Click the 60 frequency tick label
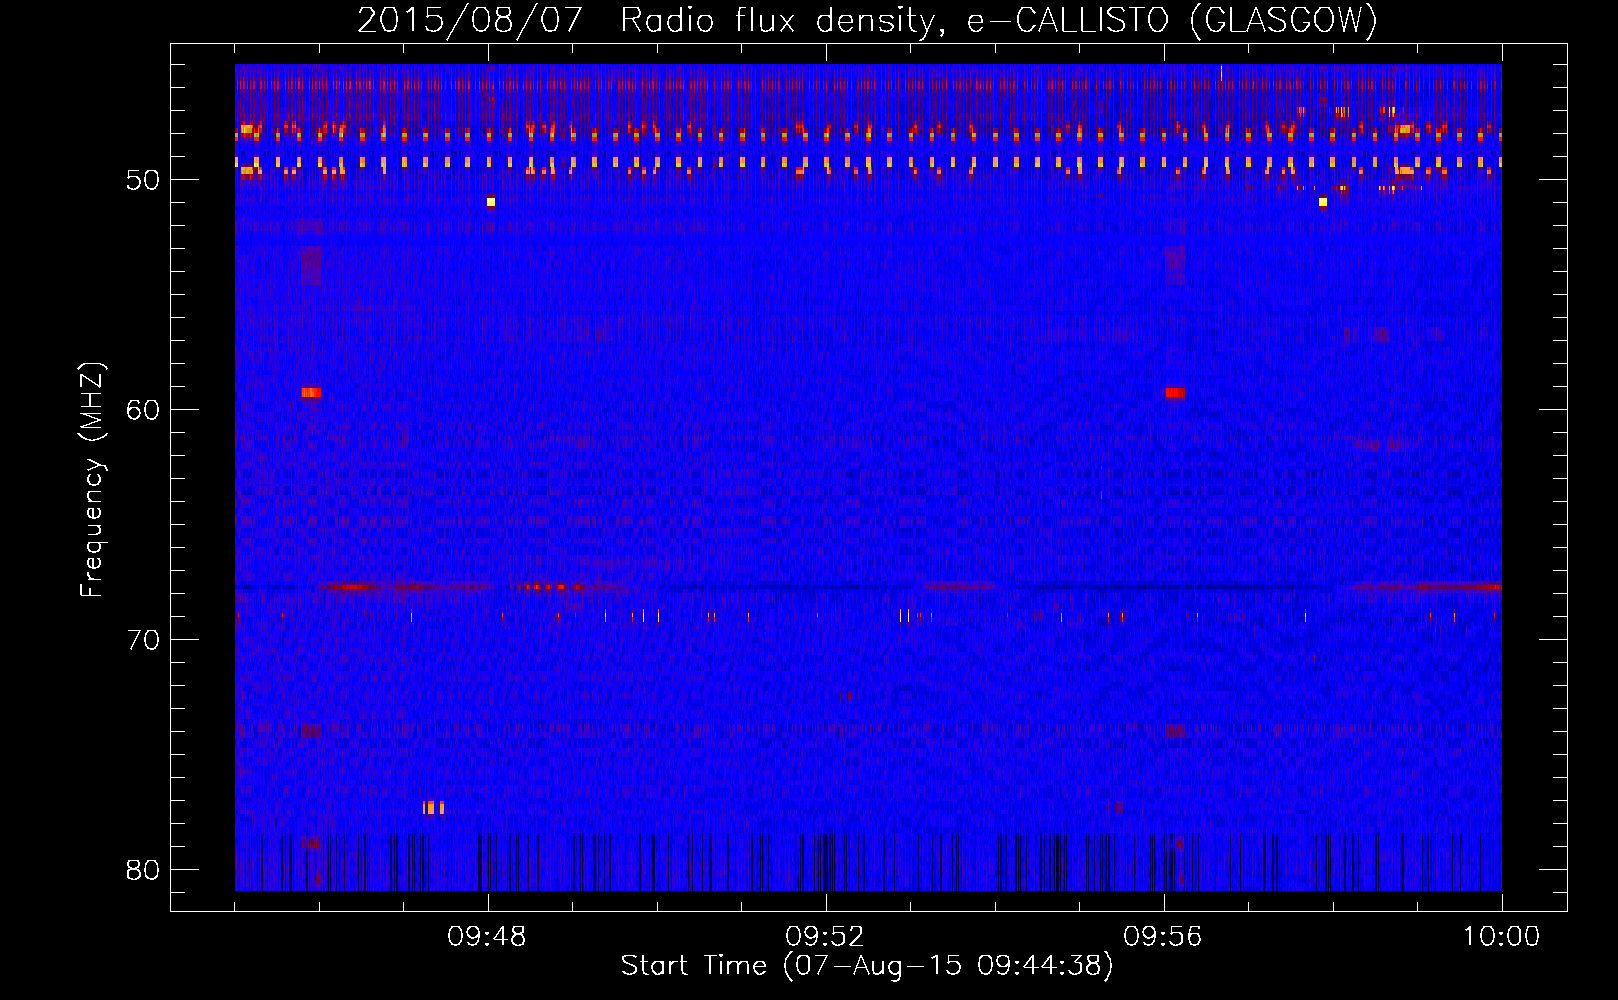 (x=143, y=410)
